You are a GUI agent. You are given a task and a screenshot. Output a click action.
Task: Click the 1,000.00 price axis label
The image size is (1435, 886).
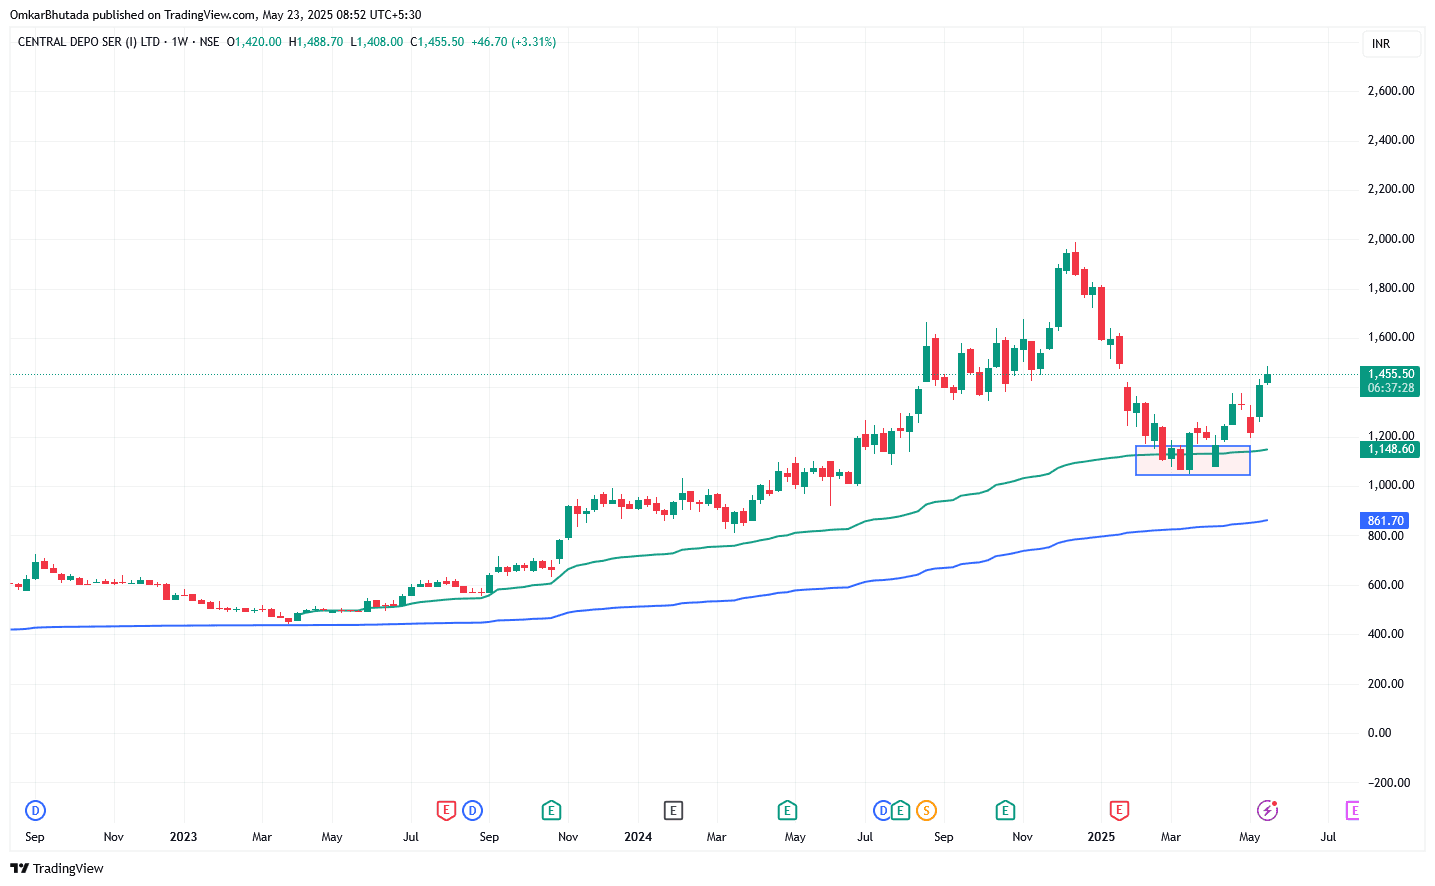1391,485
